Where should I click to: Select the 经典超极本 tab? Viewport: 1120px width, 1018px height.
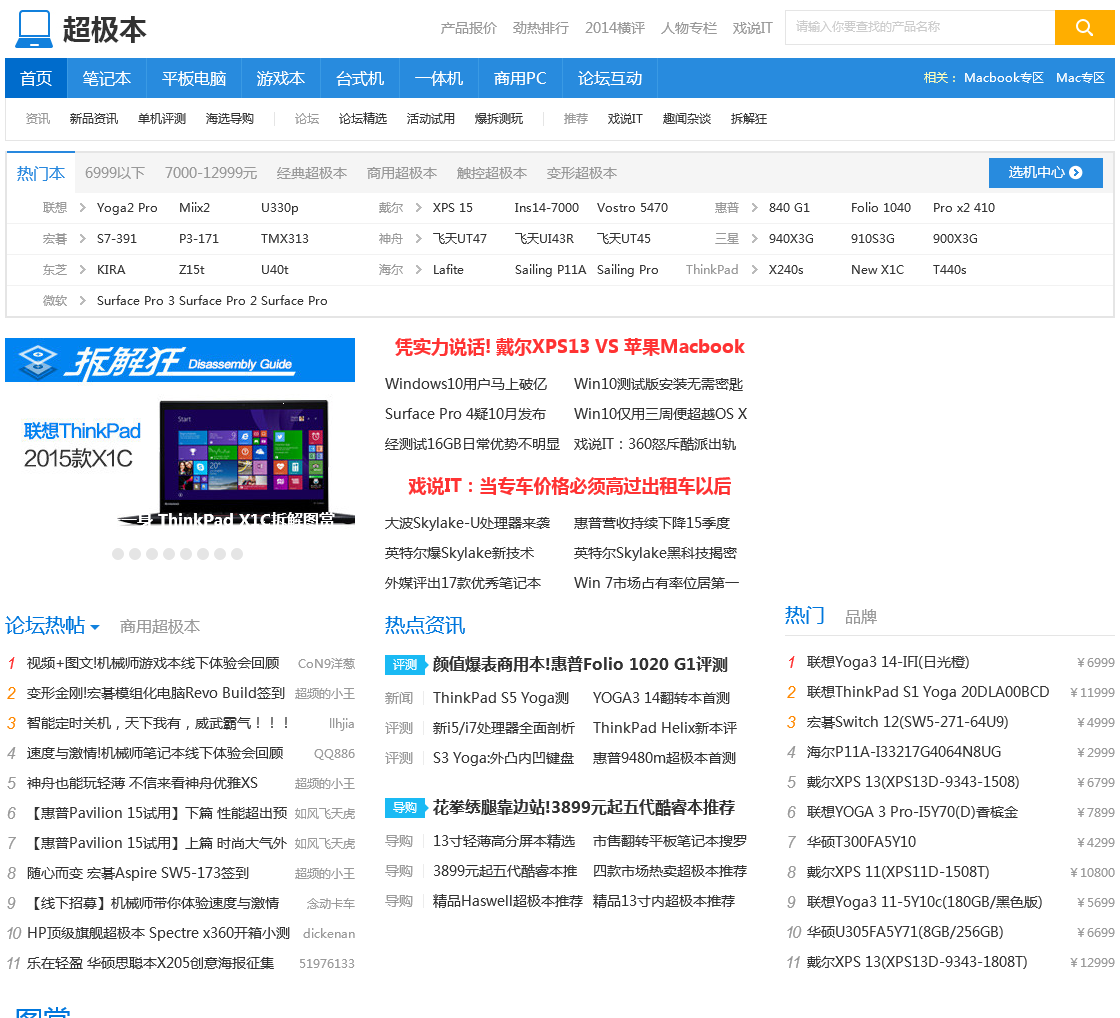[x=311, y=173]
